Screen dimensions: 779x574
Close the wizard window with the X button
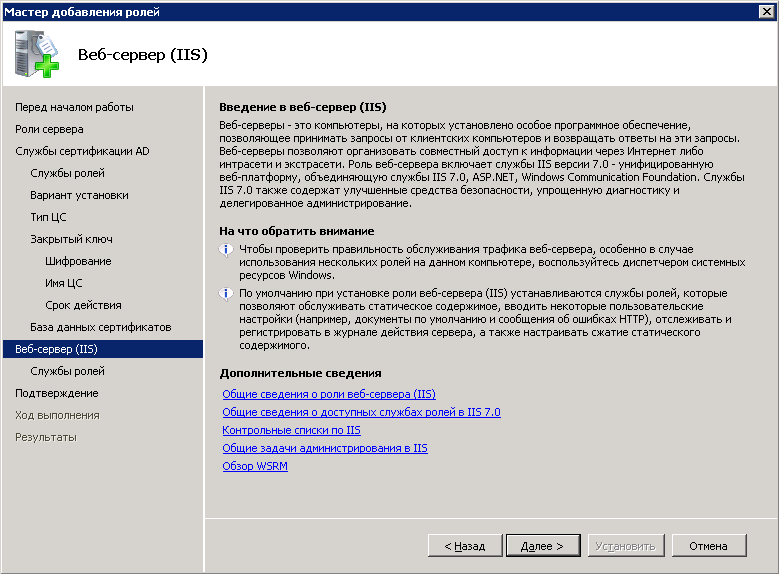[x=766, y=11]
